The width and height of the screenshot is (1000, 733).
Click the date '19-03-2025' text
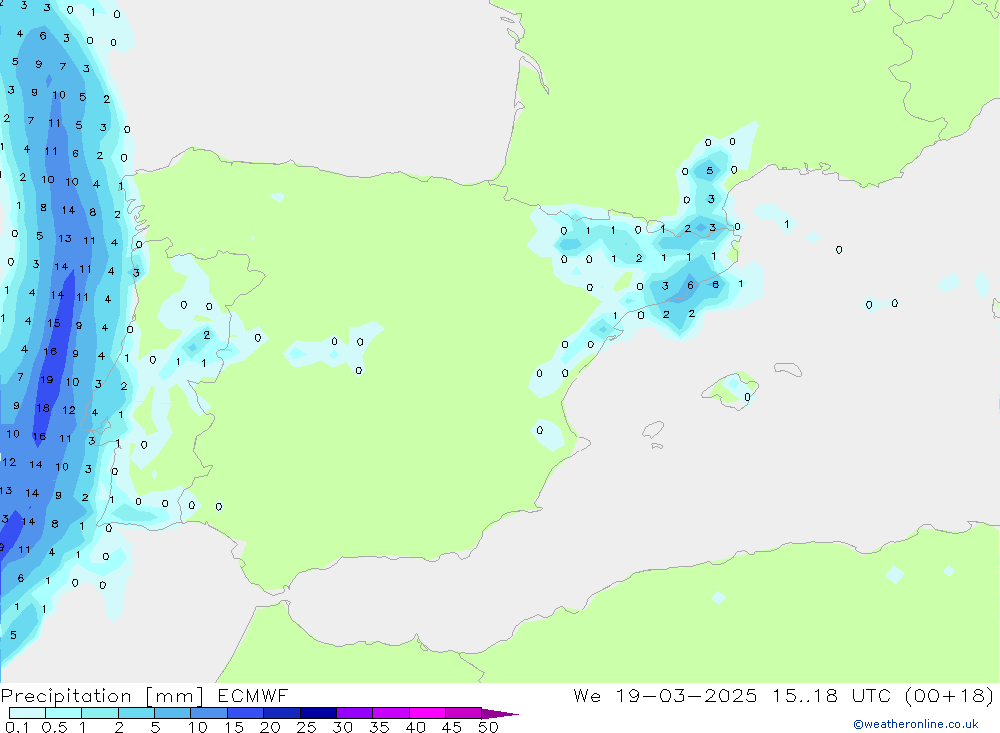pos(686,695)
